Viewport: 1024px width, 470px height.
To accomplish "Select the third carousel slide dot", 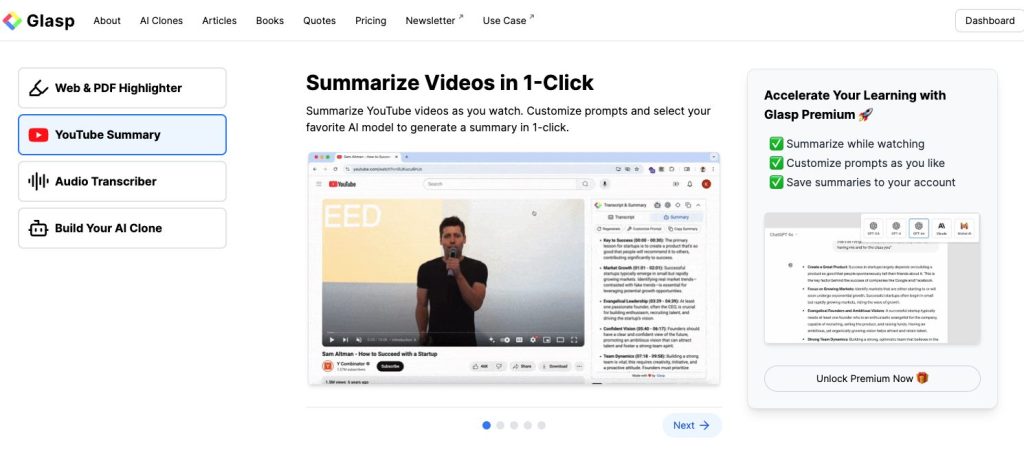I will pos(514,426).
